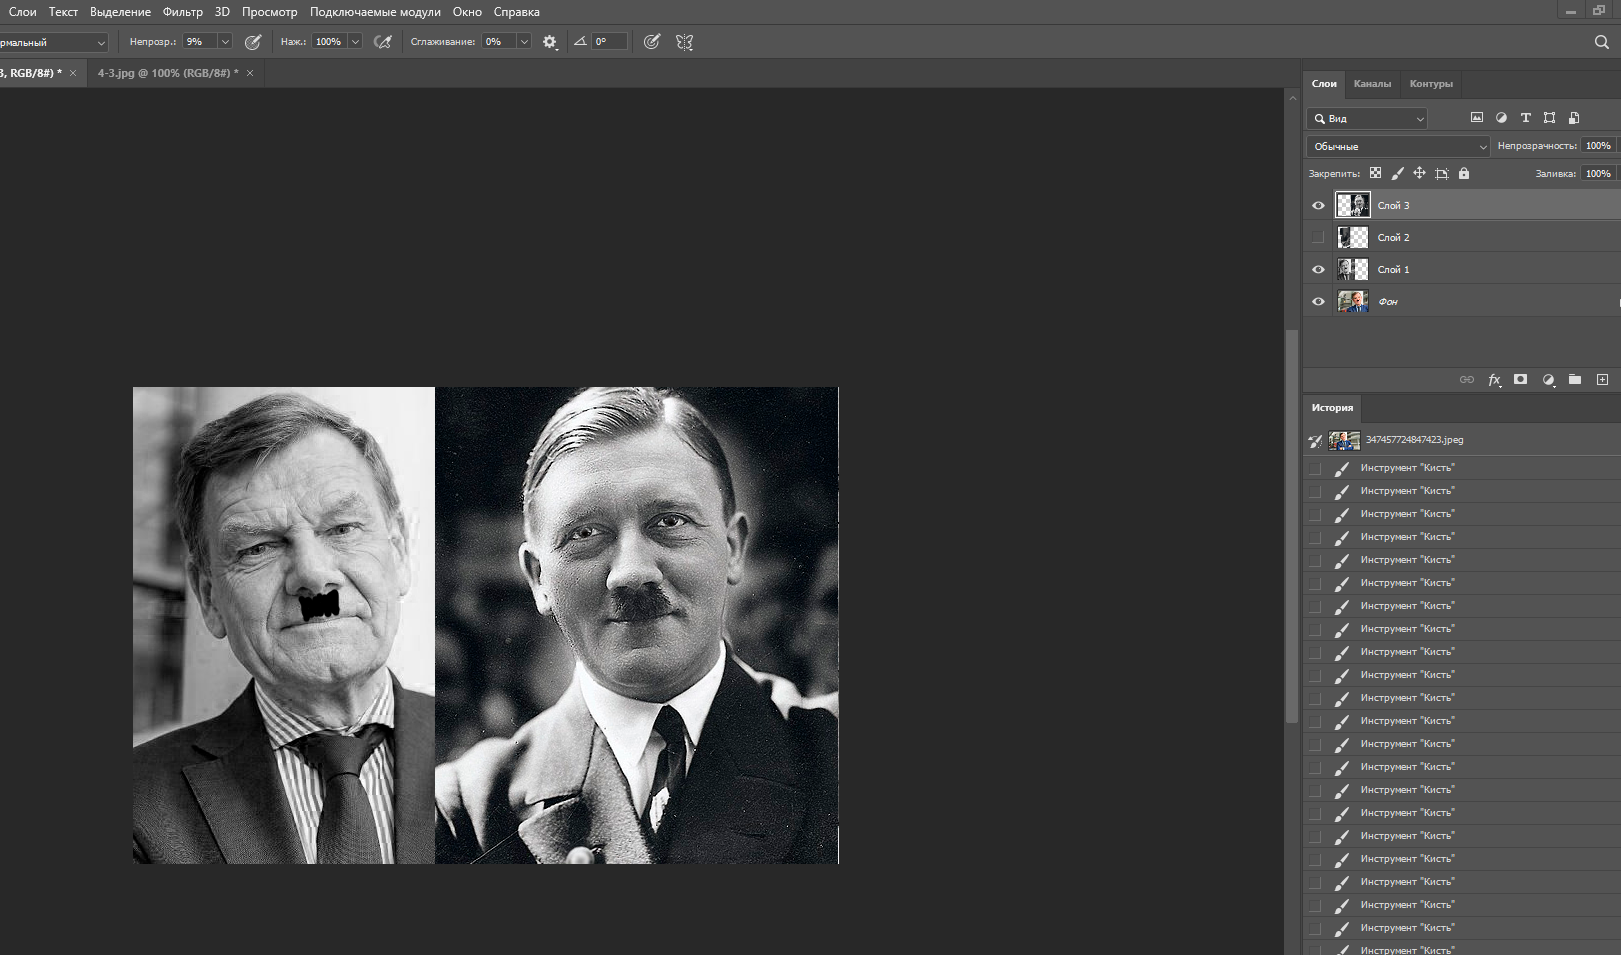This screenshot has height=955, width=1621.
Task: Add layer mask from Layers panel
Action: click(x=1520, y=380)
